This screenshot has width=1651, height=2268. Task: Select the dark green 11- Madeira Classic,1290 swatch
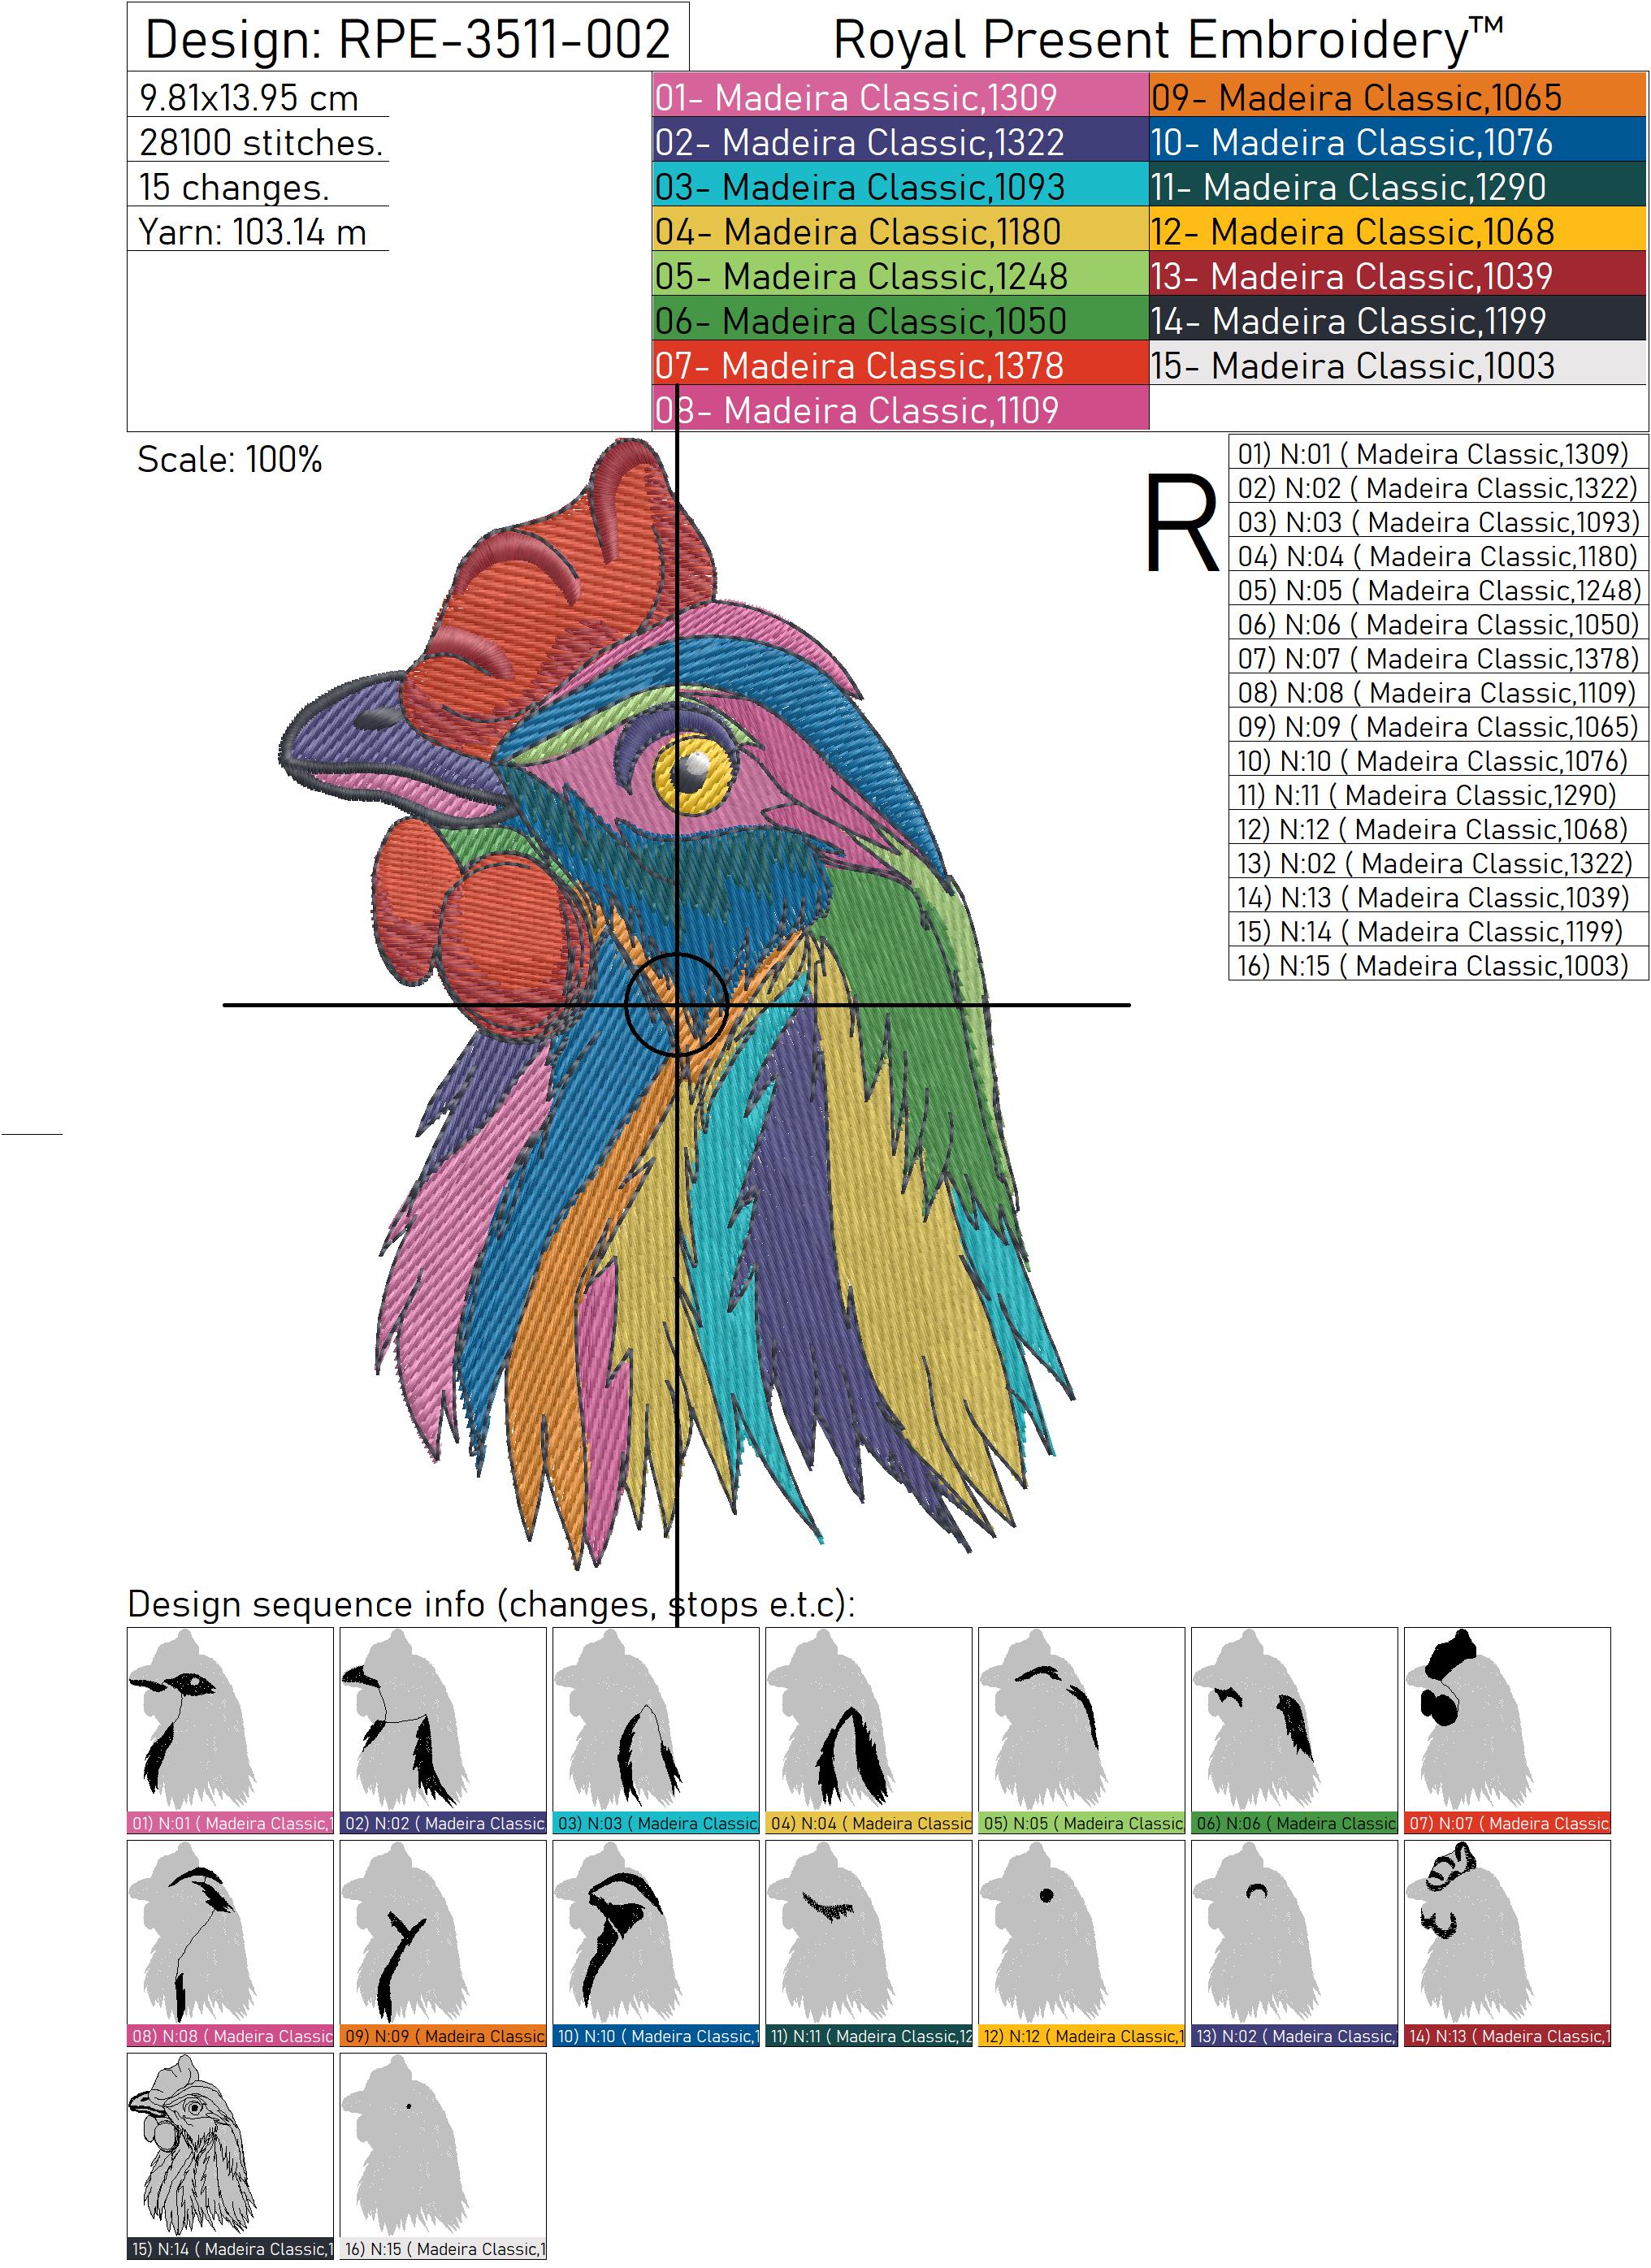click(x=1398, y=186)
